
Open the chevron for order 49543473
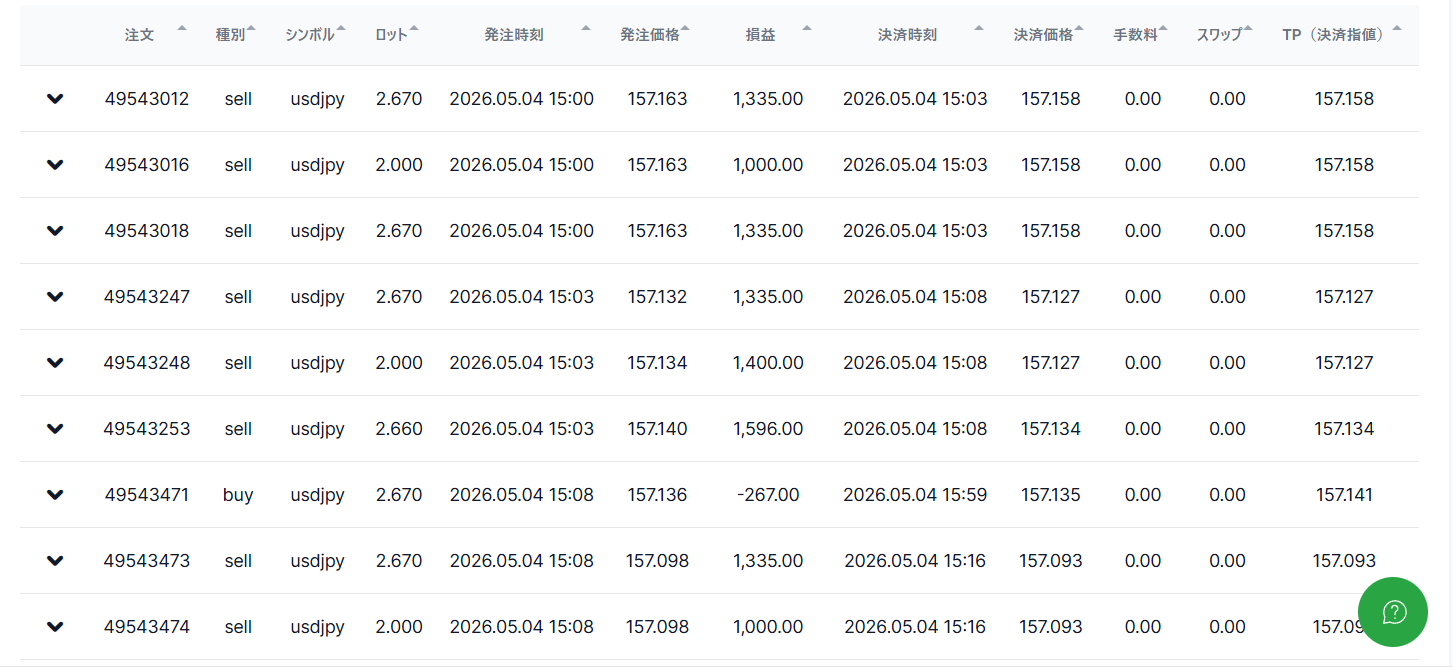[x=55, y=561]
